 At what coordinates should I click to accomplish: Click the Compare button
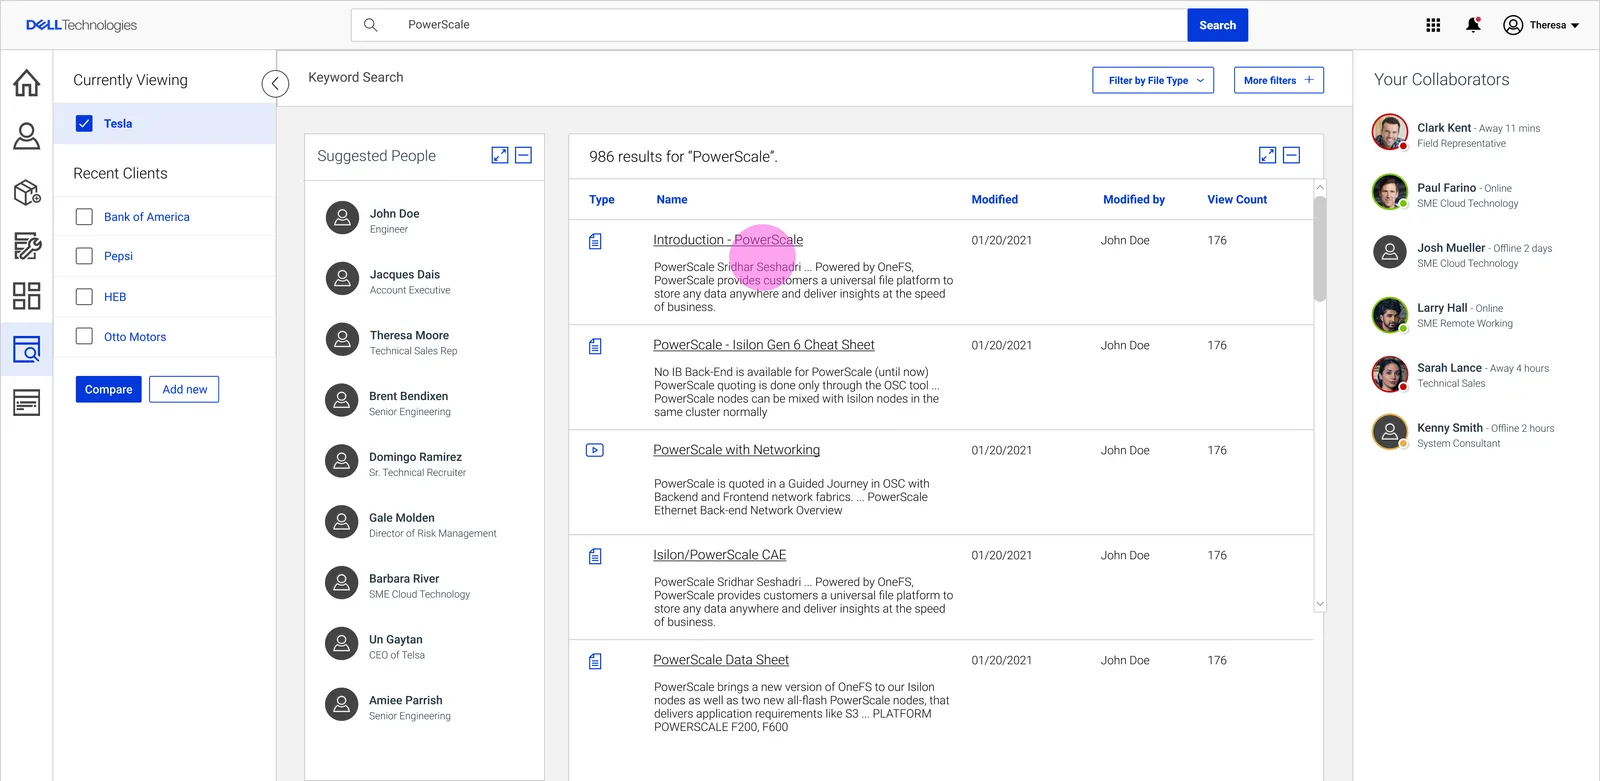click(x=108, y=389)
